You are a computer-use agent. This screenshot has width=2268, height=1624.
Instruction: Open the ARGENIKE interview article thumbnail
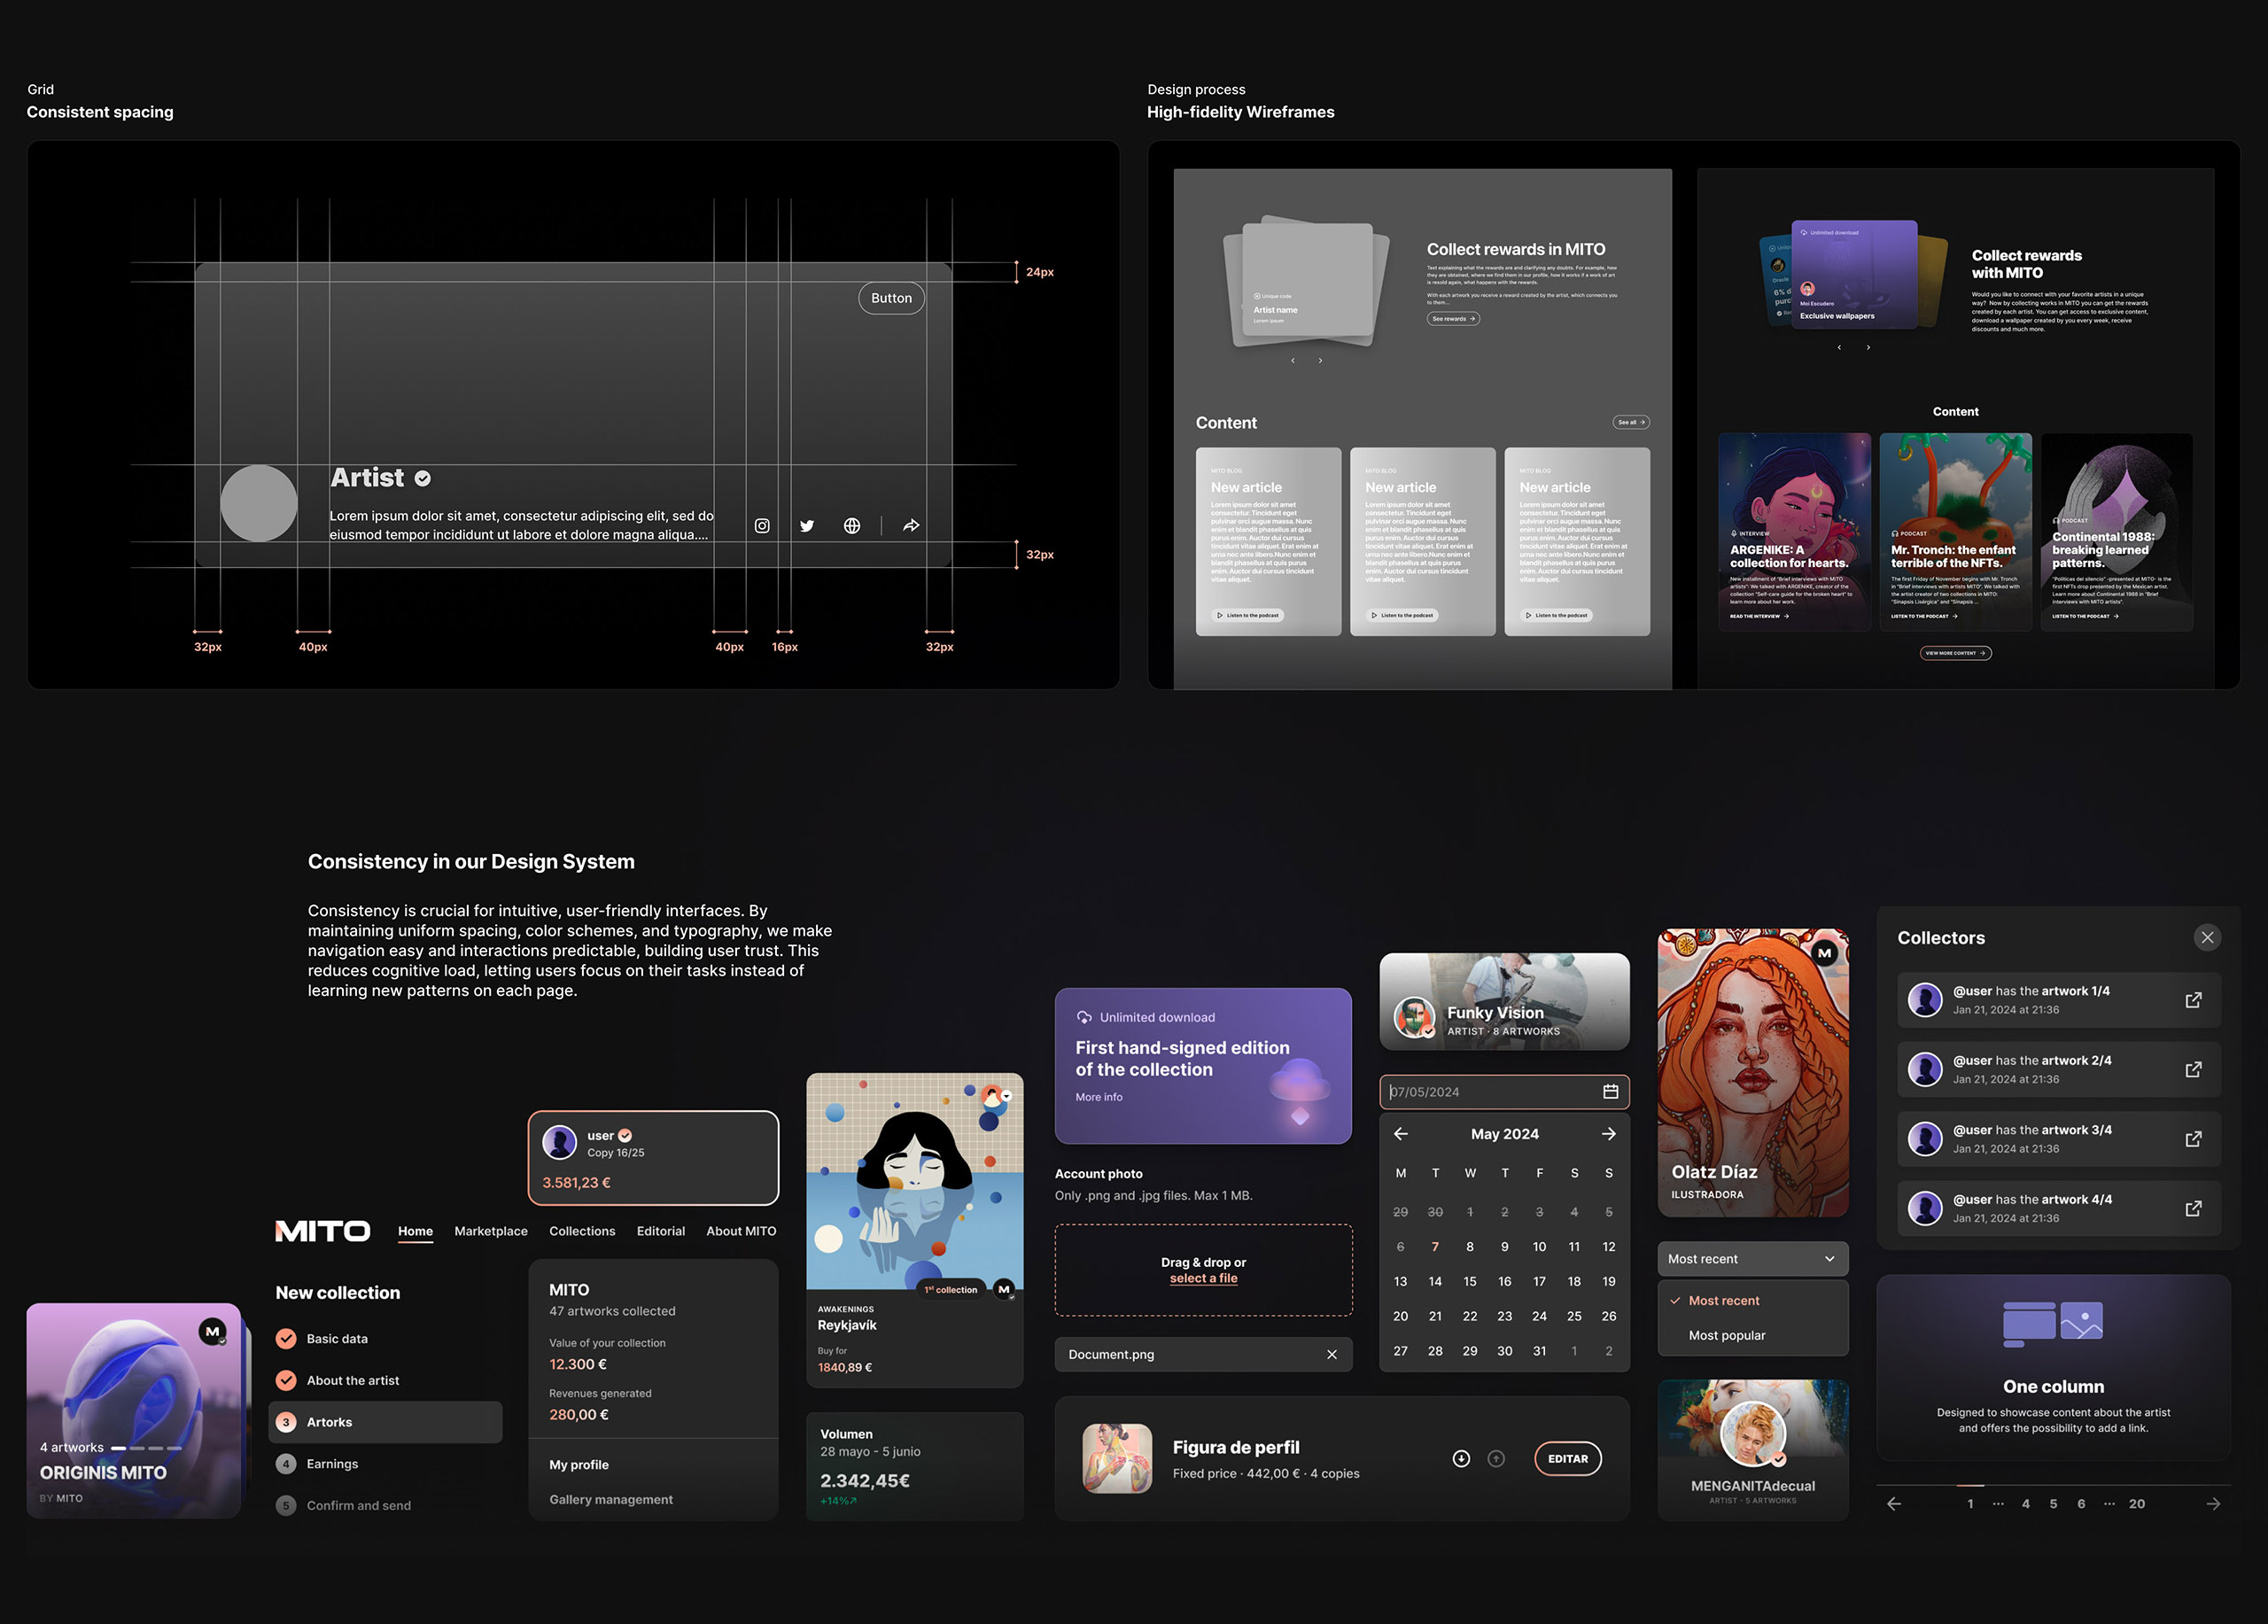click(1794, 532)
